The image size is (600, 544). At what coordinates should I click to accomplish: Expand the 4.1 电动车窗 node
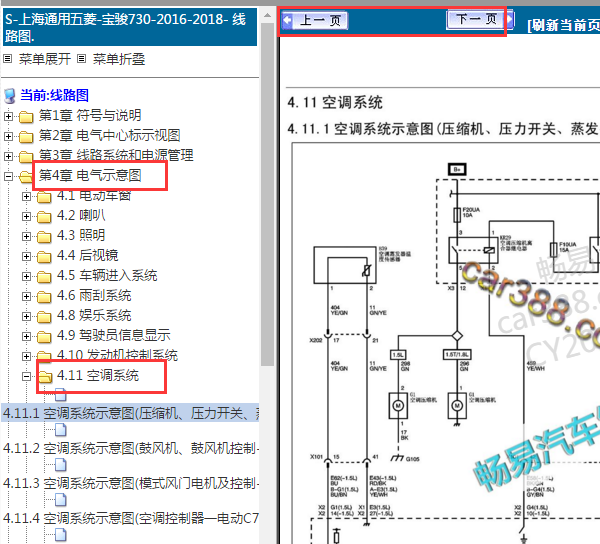(26, 196)
